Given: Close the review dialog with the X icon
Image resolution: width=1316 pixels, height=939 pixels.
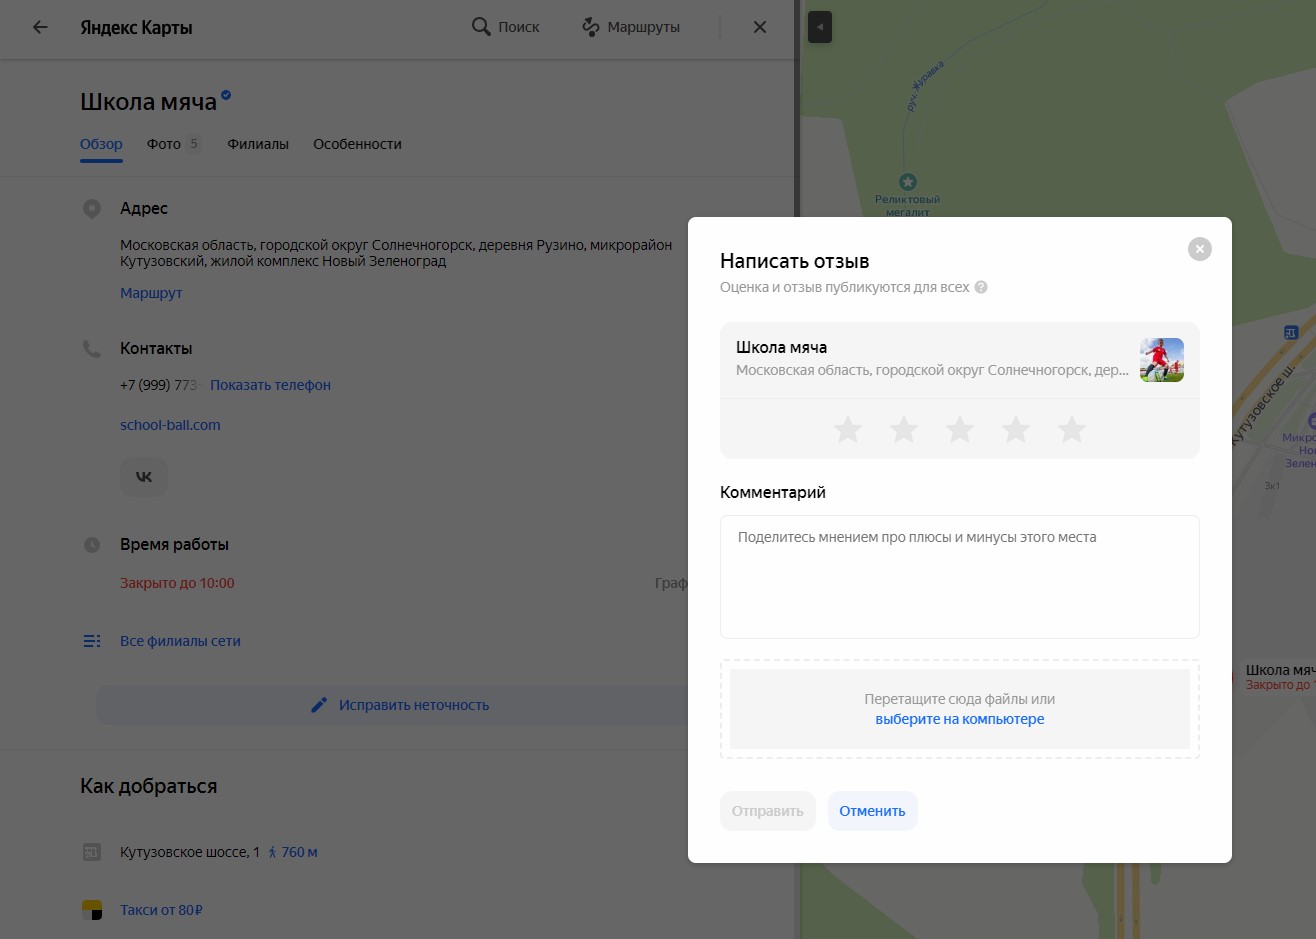Looking at the screenshot, I should point(1199,249).
